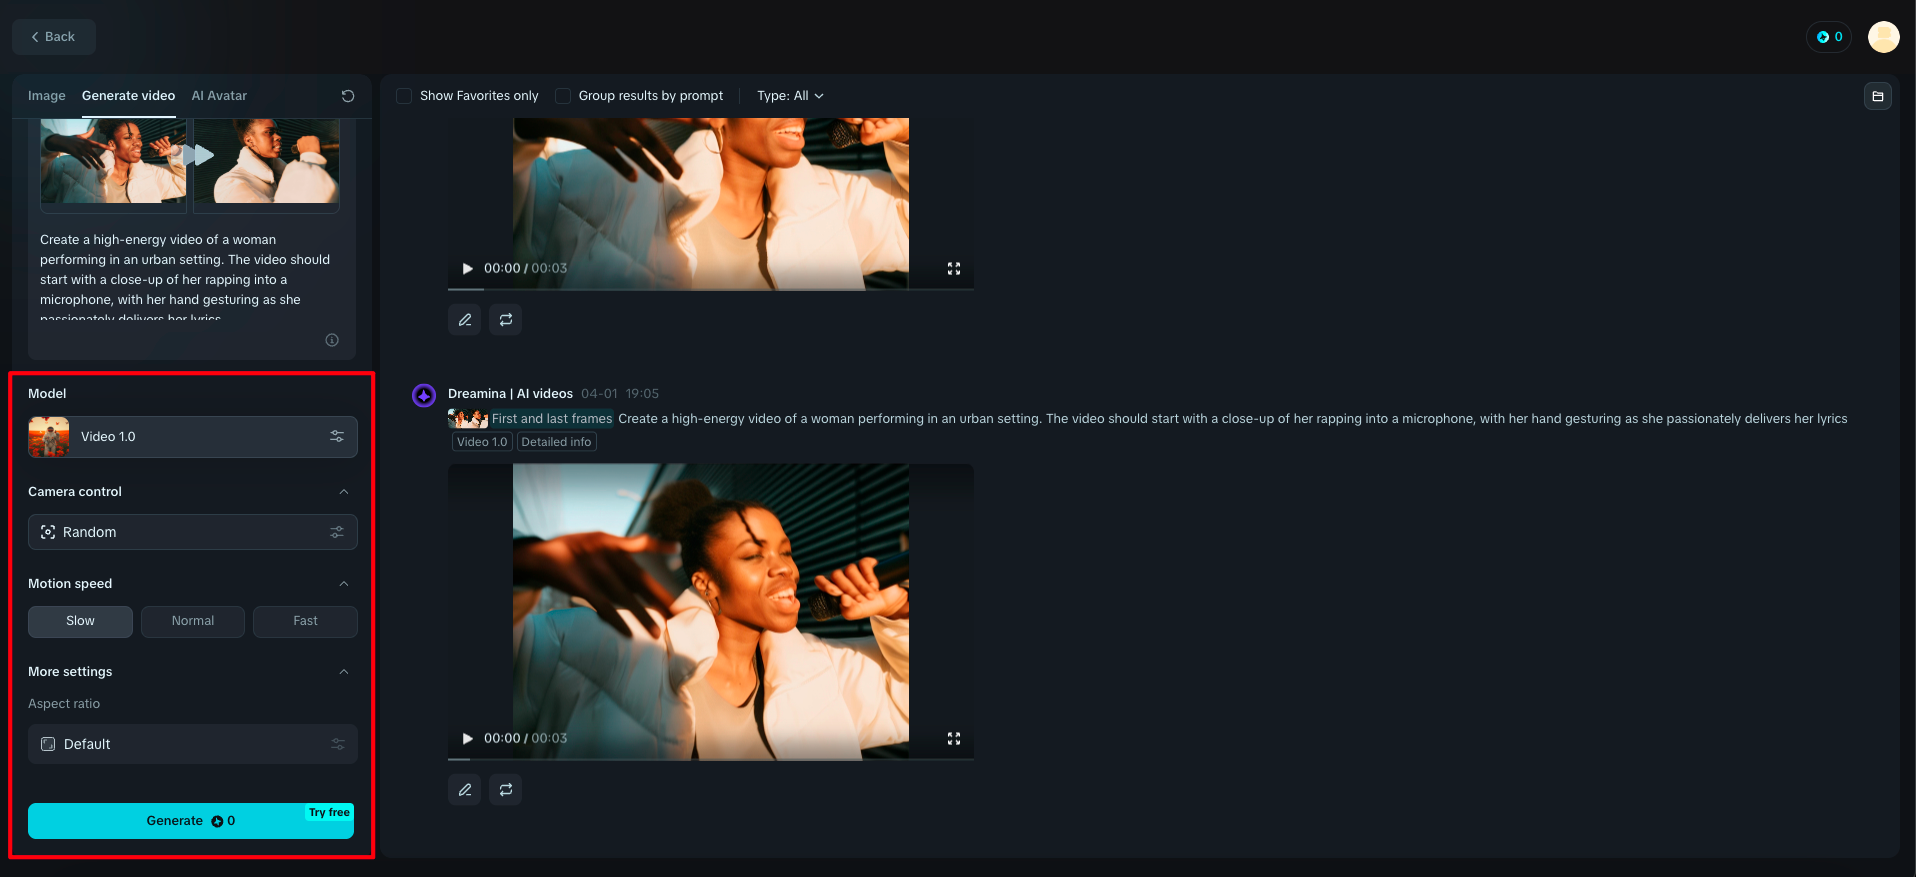Enable Show Favorites only checkbox
This screenshot has width=1916, height=877.
[x=404, y=96]
